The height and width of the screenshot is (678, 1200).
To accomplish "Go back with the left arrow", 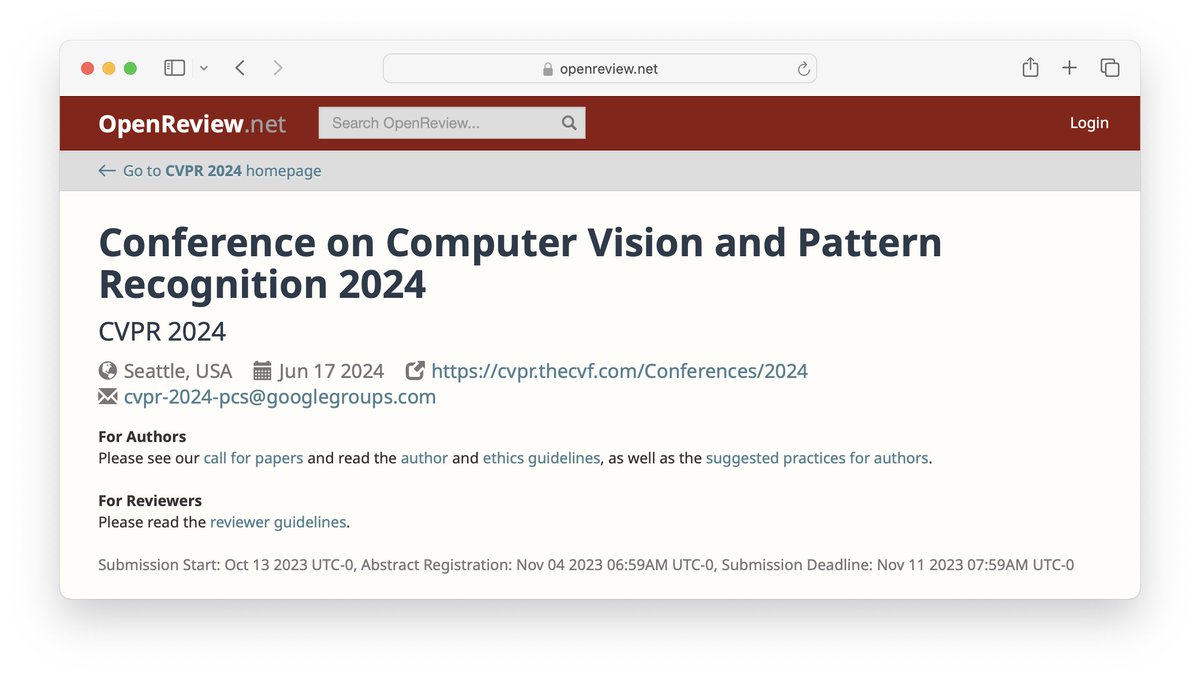I will [x=240, y=68].
